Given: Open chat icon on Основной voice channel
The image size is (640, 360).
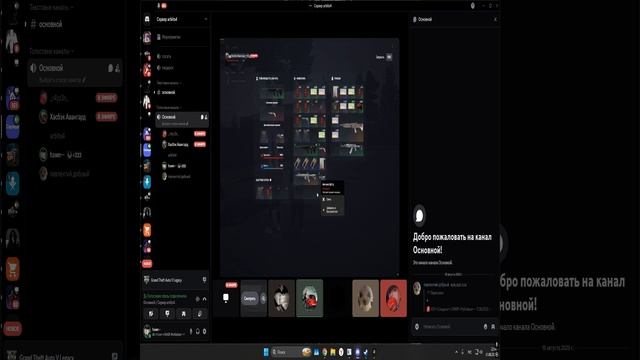Looking at the screenshot, I should (202, 117).
